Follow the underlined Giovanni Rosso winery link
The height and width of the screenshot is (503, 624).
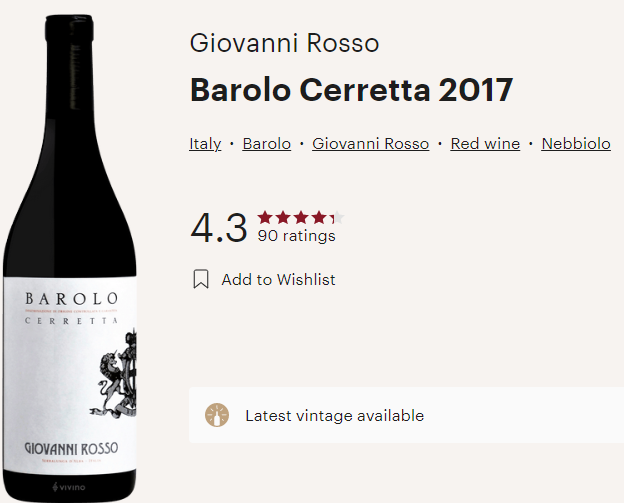pyautogui.click(x=370, y=144)
